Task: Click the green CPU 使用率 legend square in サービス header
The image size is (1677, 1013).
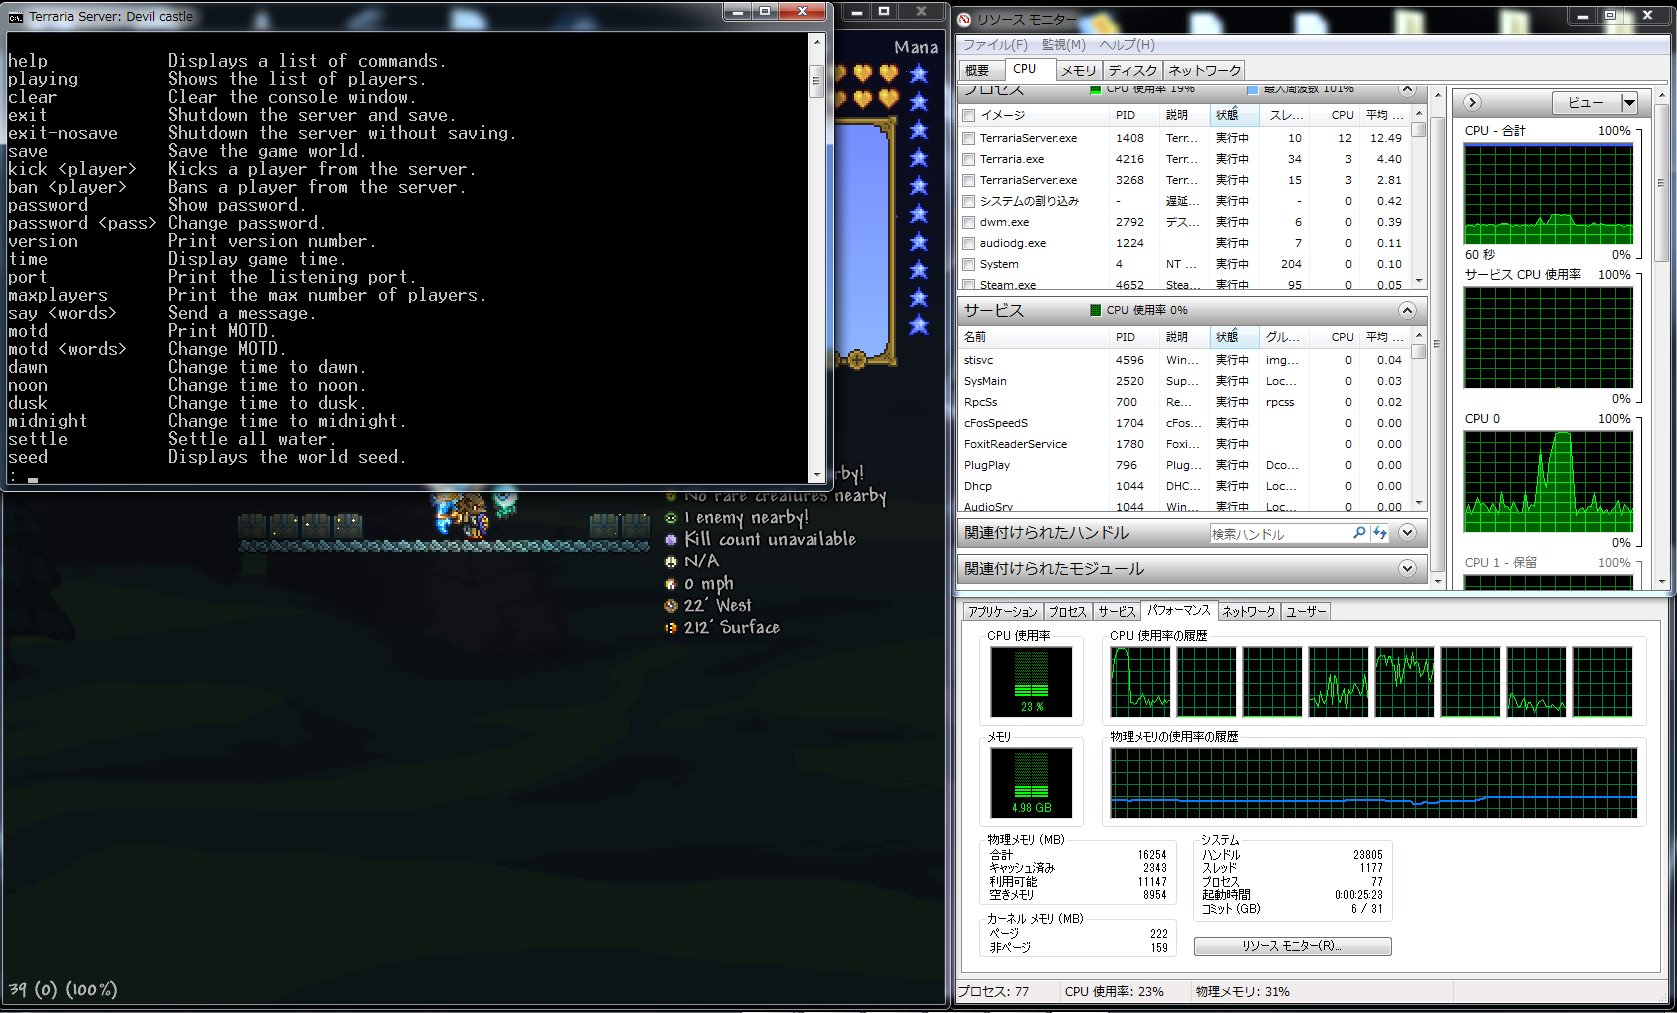Action: (1096, 310)
